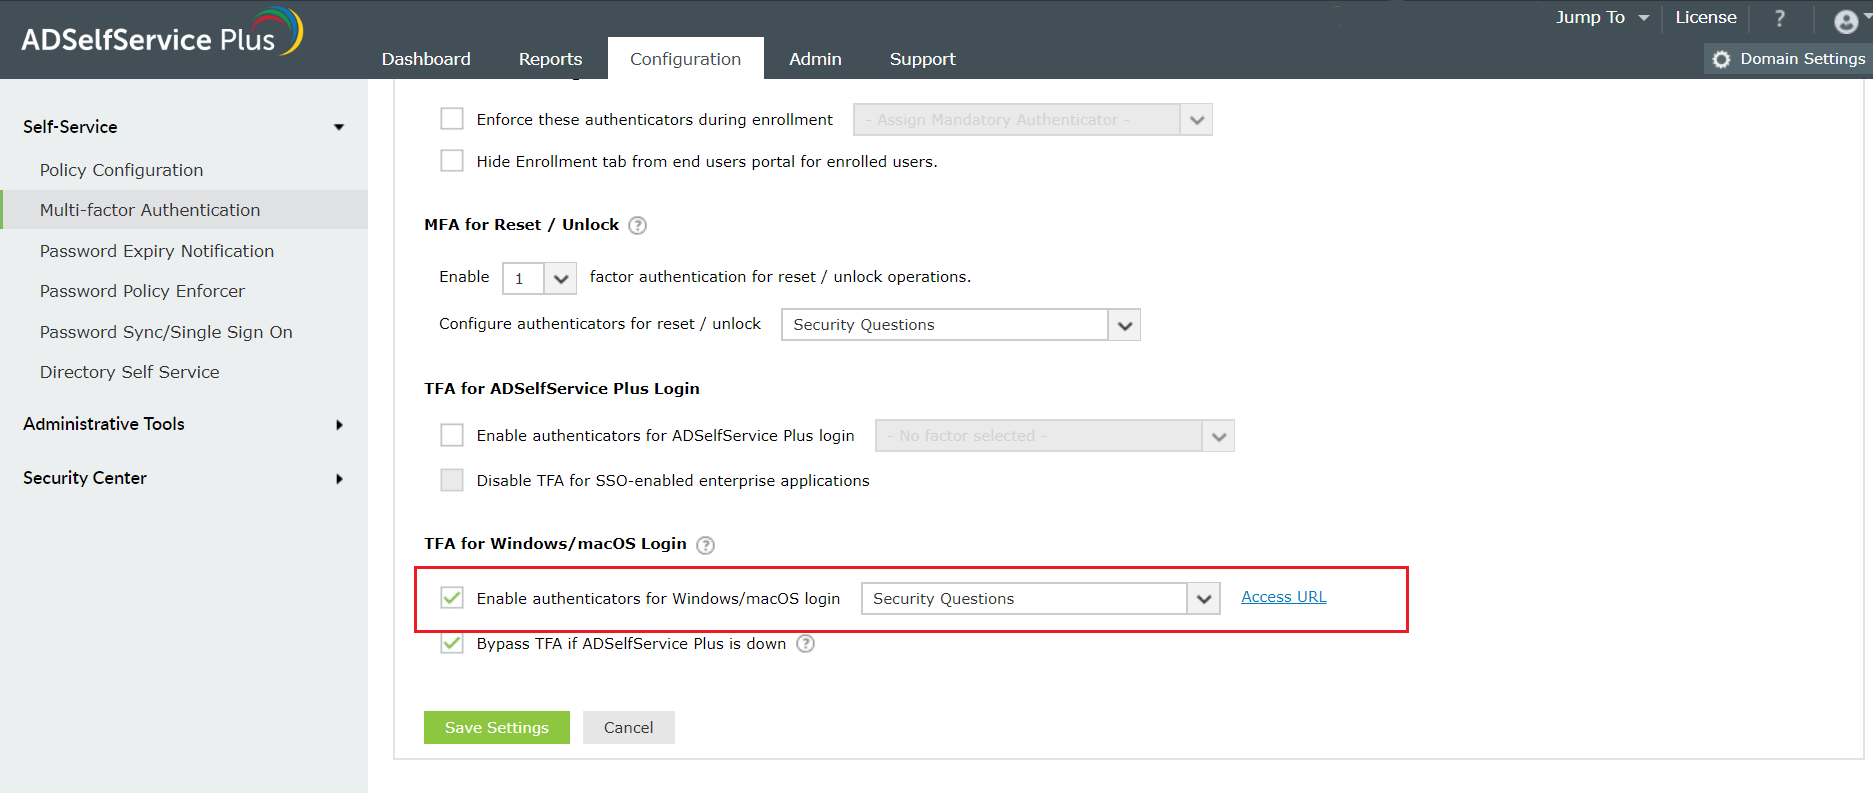Open Policy Configuration in sidebar
This screenshot has height=793, width=1873.
(x=121, y=170)
